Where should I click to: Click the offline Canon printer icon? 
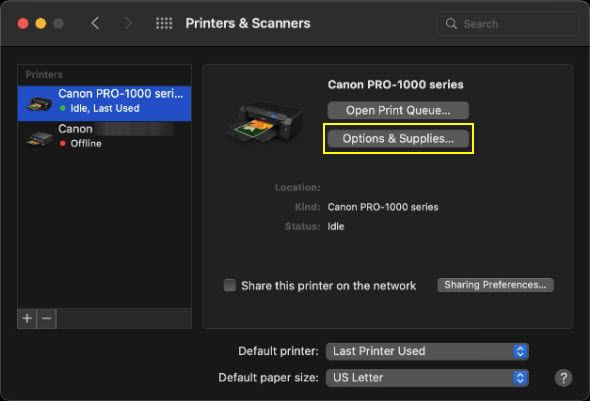pos(39,138)
